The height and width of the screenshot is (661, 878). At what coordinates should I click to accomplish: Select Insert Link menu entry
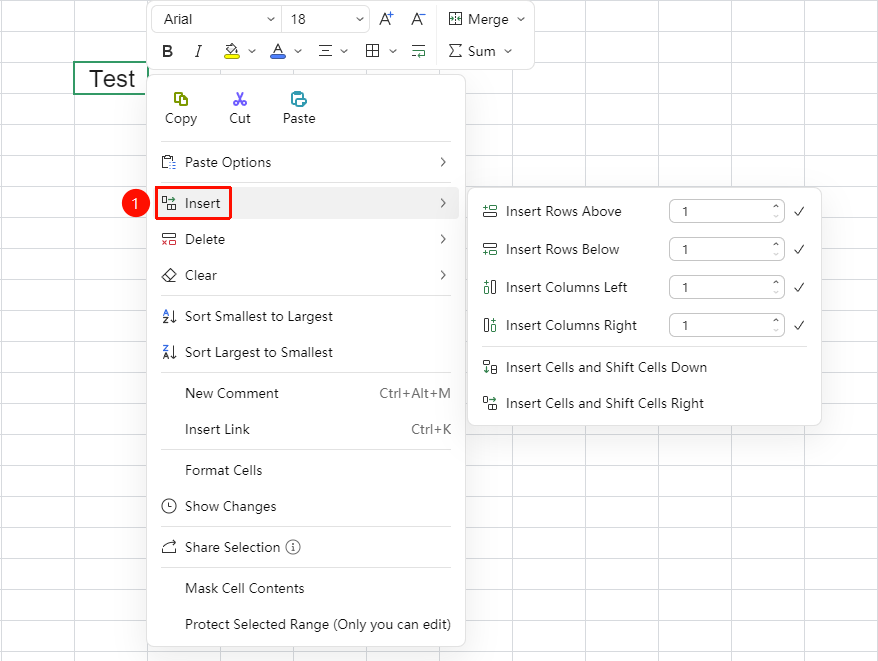coord(306,429)
